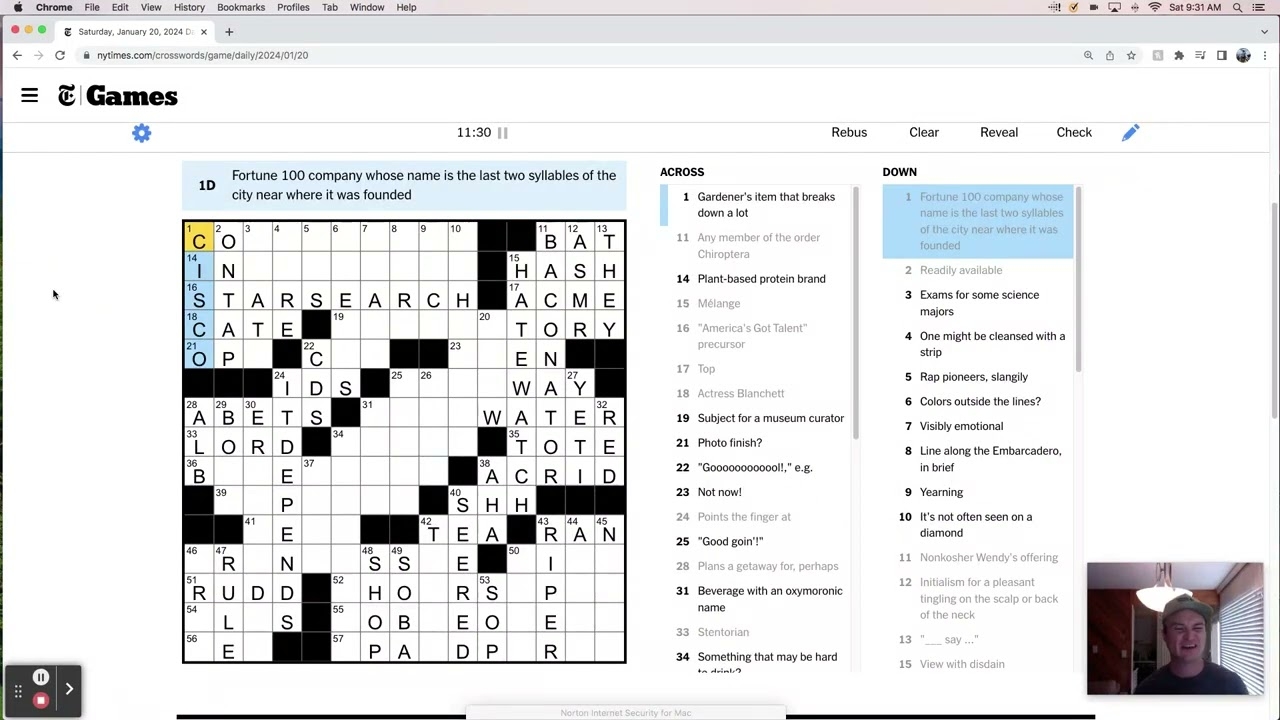
Task: Click the NYT Games logo
Action: pyautogui.click(x=118, y=96)
